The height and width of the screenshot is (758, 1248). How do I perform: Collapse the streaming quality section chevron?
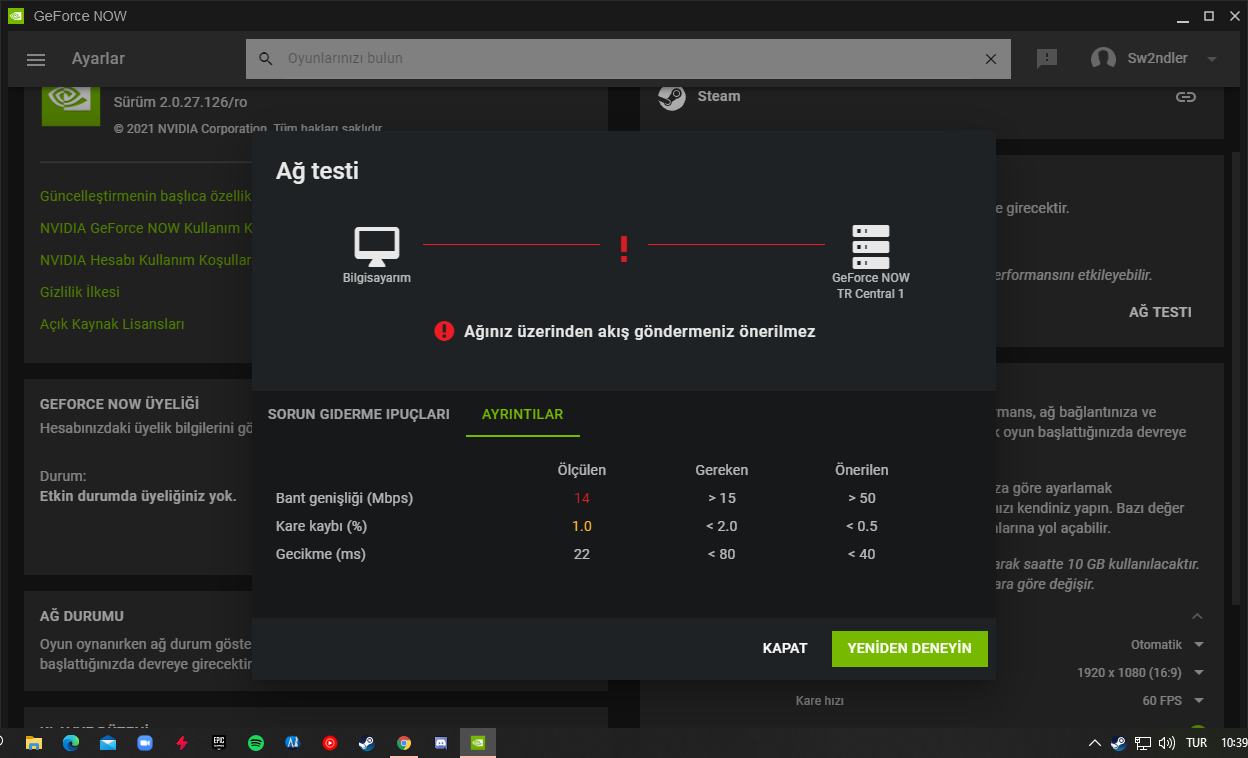(x=1197, y=616)
